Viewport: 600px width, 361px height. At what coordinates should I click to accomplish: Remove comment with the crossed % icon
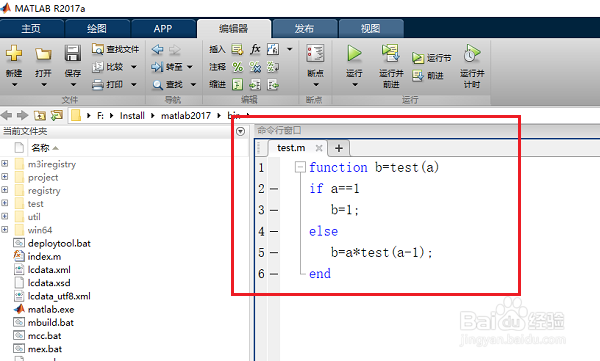coord(255,67)
